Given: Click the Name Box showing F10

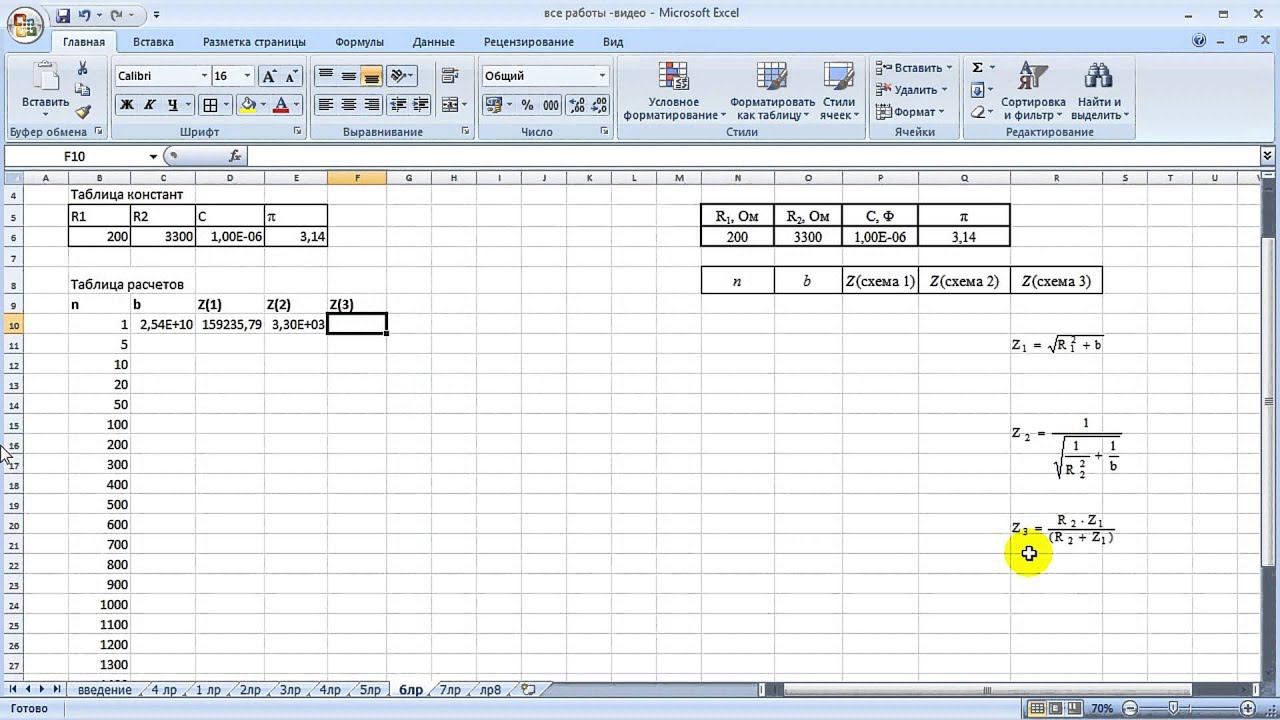Looking at the screenshot, I should pyautogui.click(x=75, y=156).
